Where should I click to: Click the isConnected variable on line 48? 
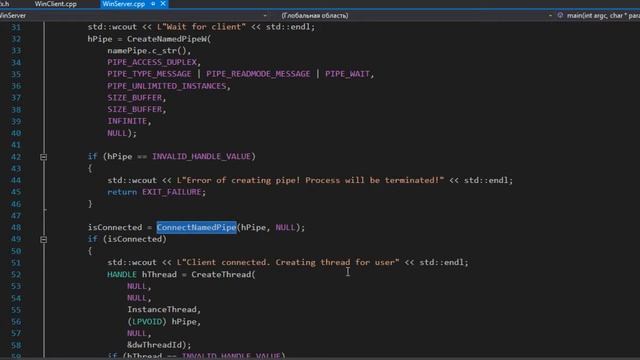point(115,228)
